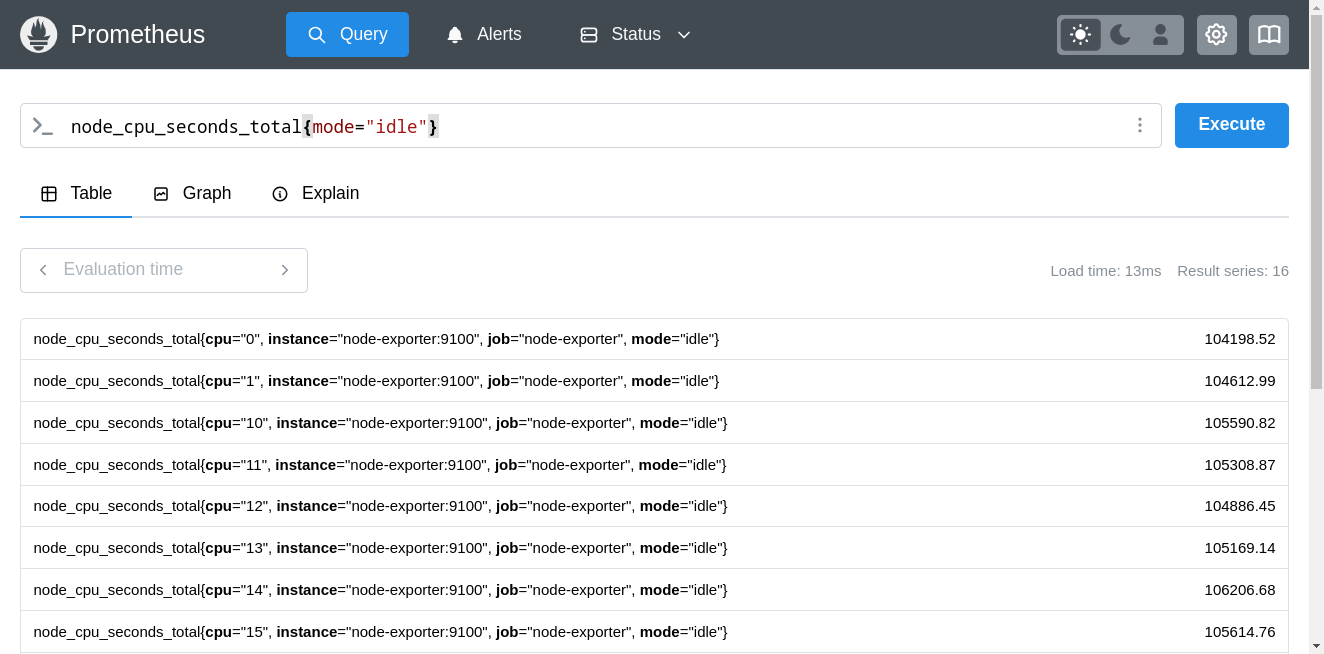Click the series row with cpu="10"
This screenshot has width=1324, height=654.
tap(654, 423)
